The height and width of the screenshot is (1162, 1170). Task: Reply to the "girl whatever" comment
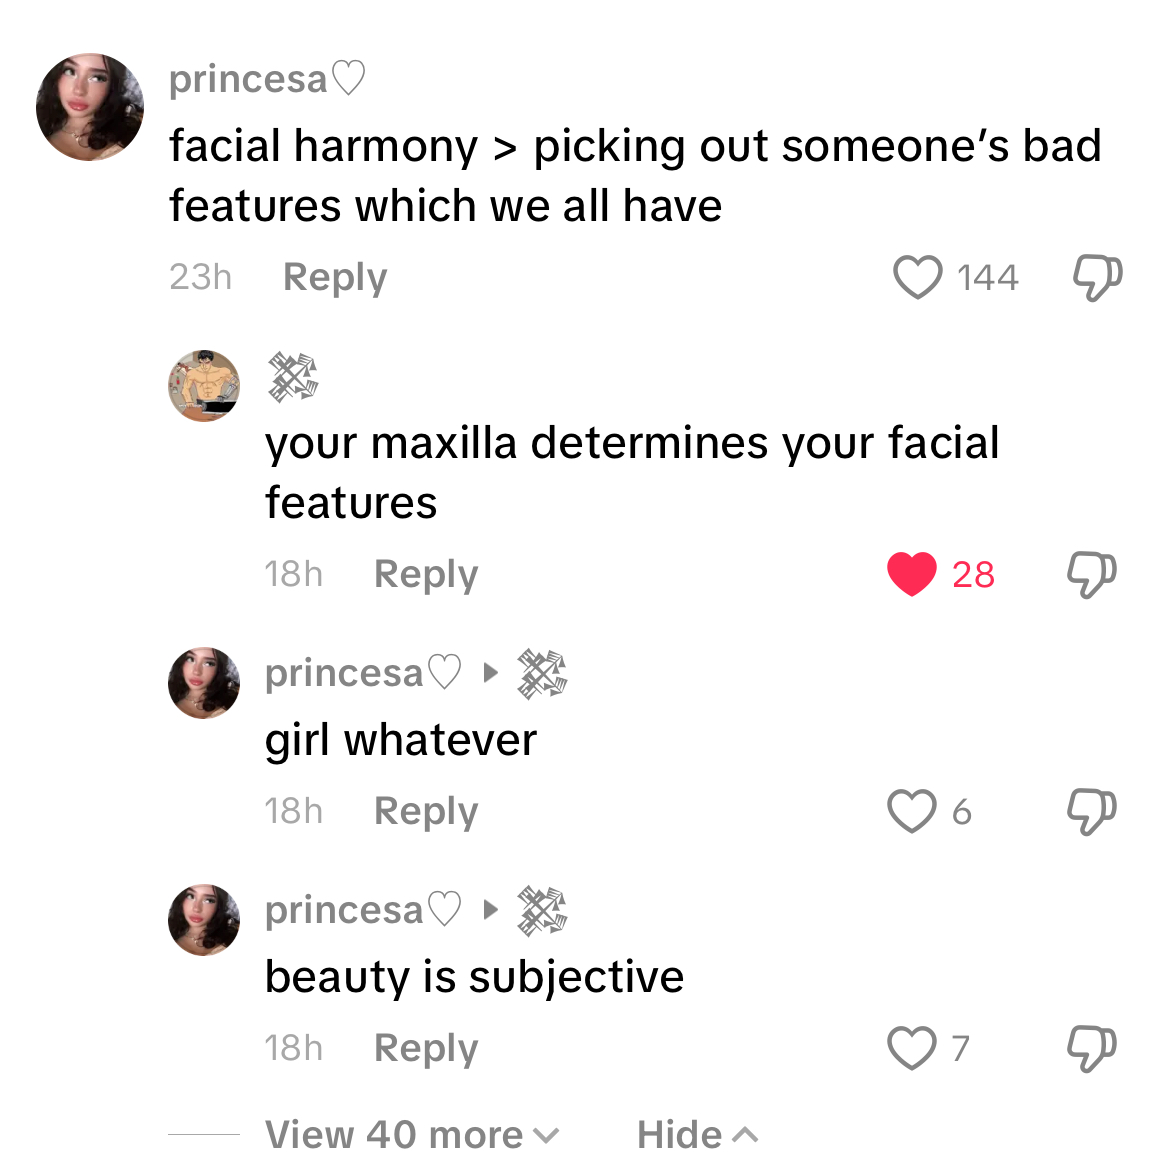tap(425, 811)
